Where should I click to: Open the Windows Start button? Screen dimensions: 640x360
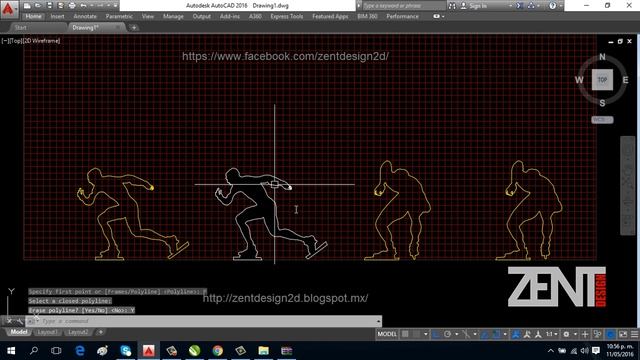(x=11, y=351)
